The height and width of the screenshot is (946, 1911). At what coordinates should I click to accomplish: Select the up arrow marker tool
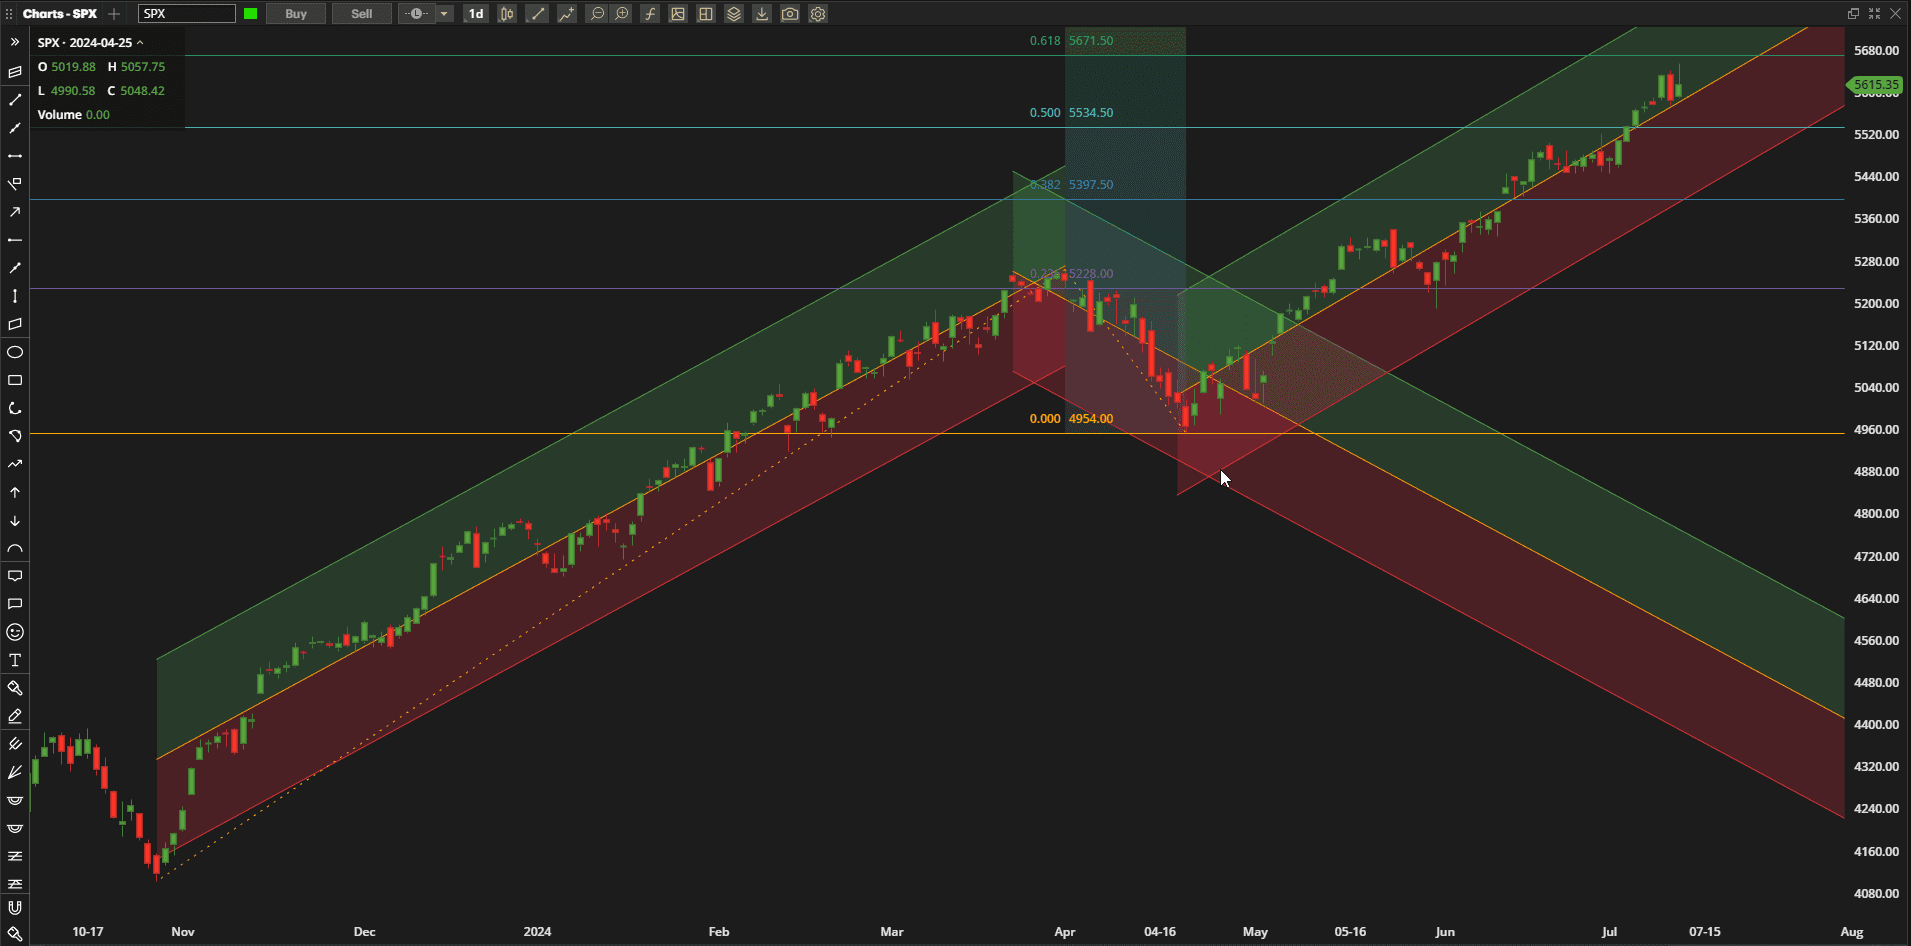coord(15,493)
